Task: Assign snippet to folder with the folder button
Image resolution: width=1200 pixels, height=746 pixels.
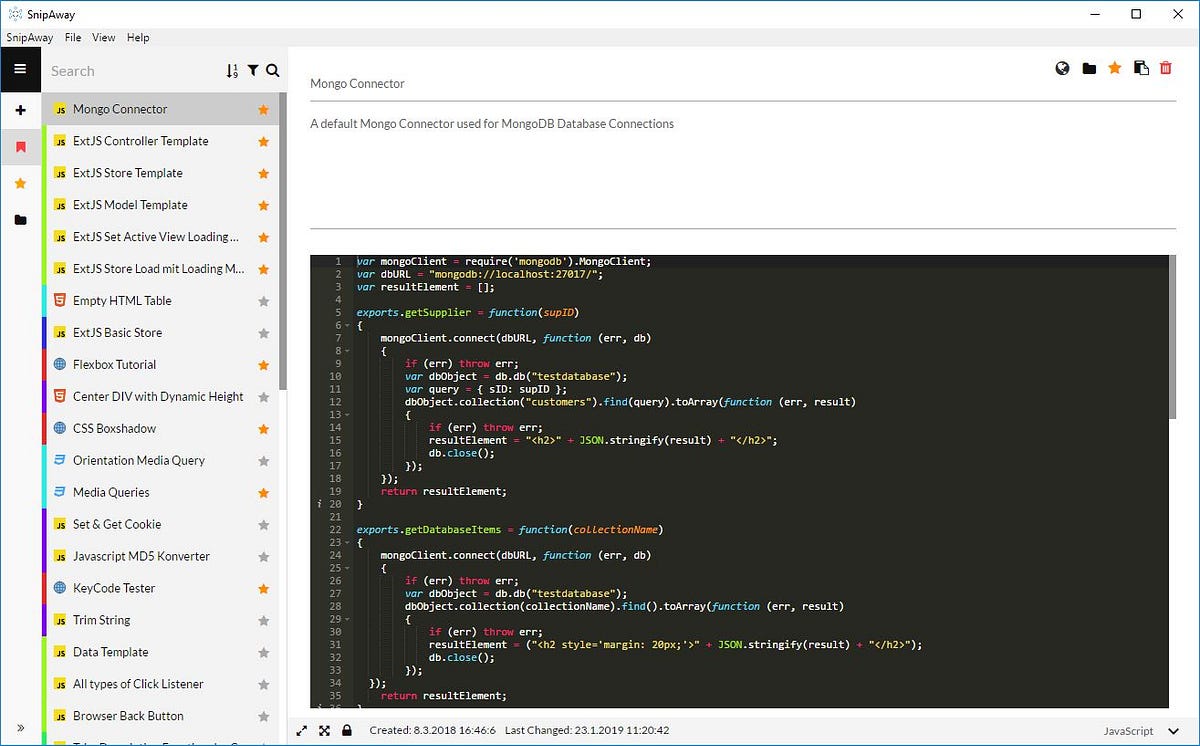Action: pyautogui.click(x=1088, y=68)
